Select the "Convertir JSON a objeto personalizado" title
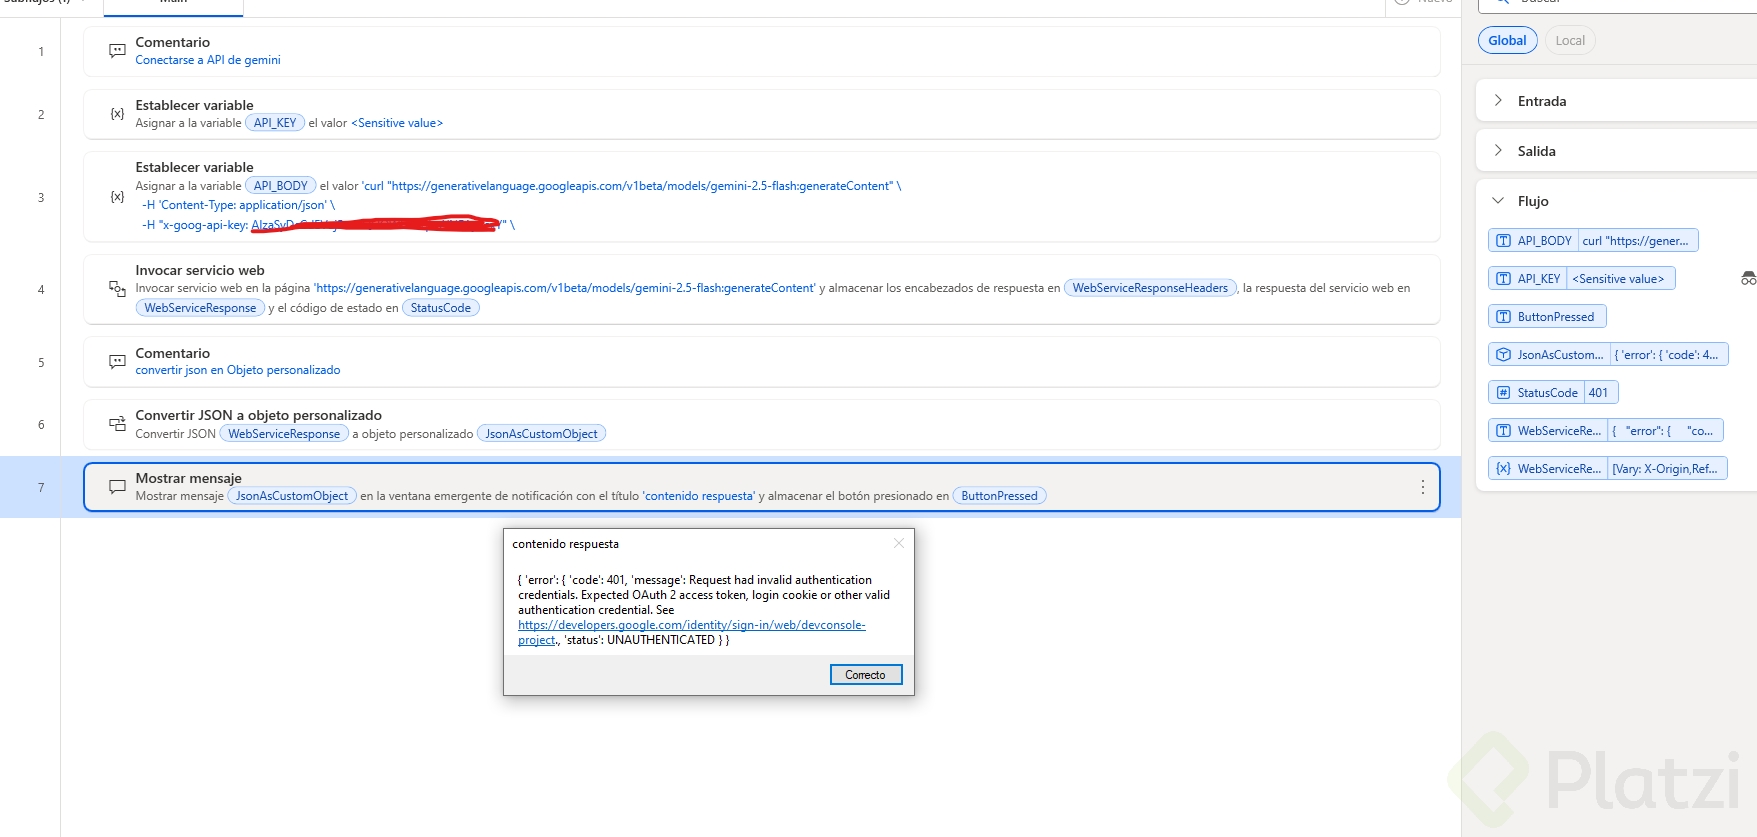The width and height of the screenshot is (1757, 837). pyautogui.click(x=259, y=415)
